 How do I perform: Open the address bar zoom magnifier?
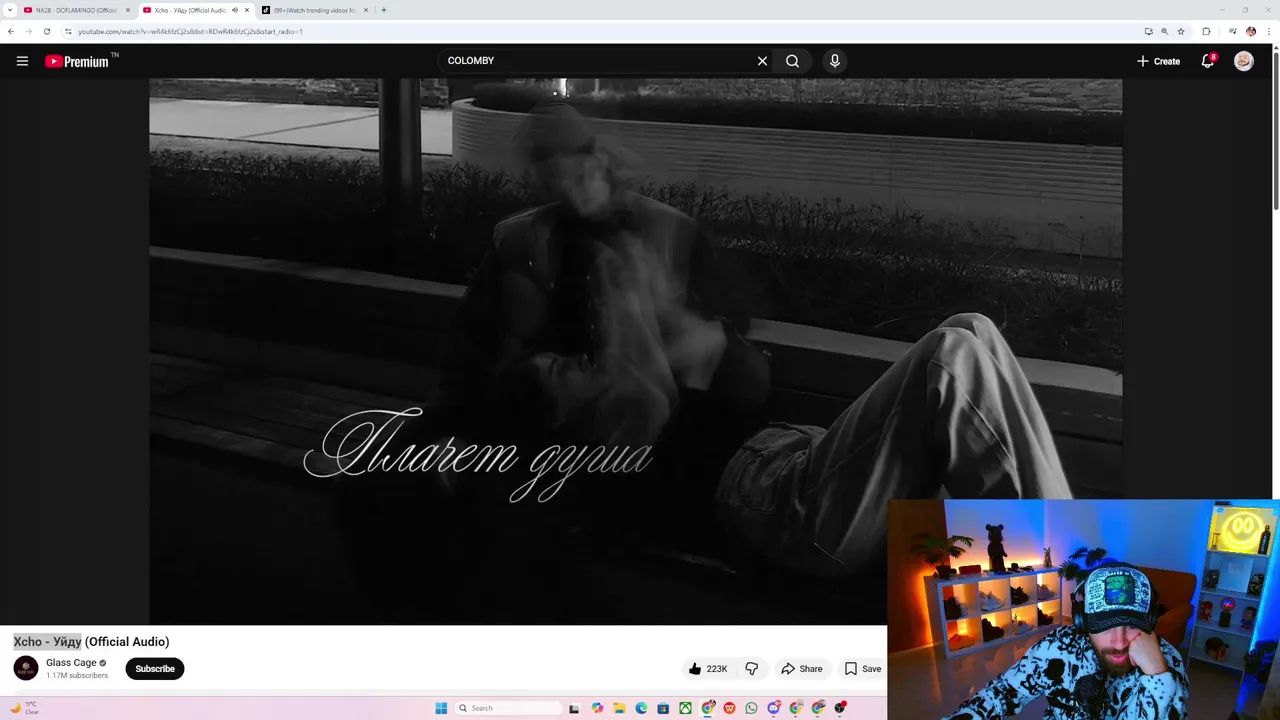point(1164,31)
